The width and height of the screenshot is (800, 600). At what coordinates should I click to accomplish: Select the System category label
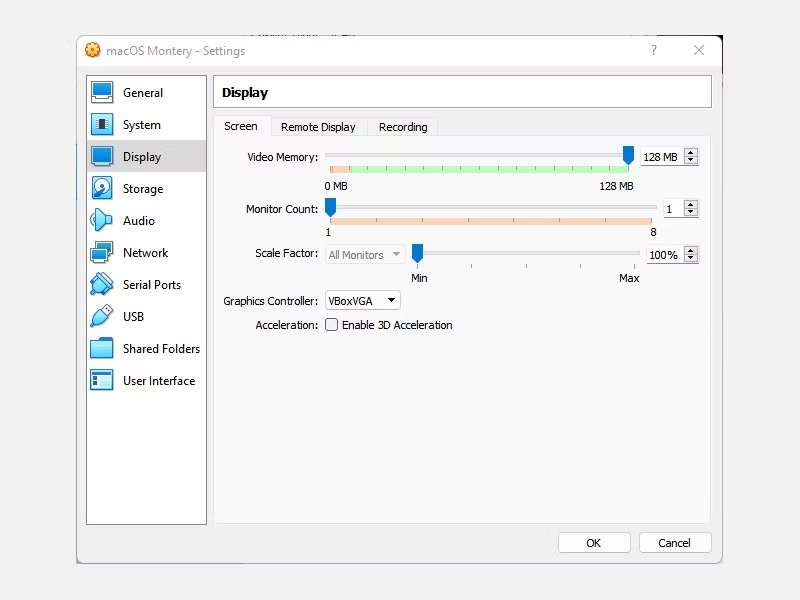[142, 125]
